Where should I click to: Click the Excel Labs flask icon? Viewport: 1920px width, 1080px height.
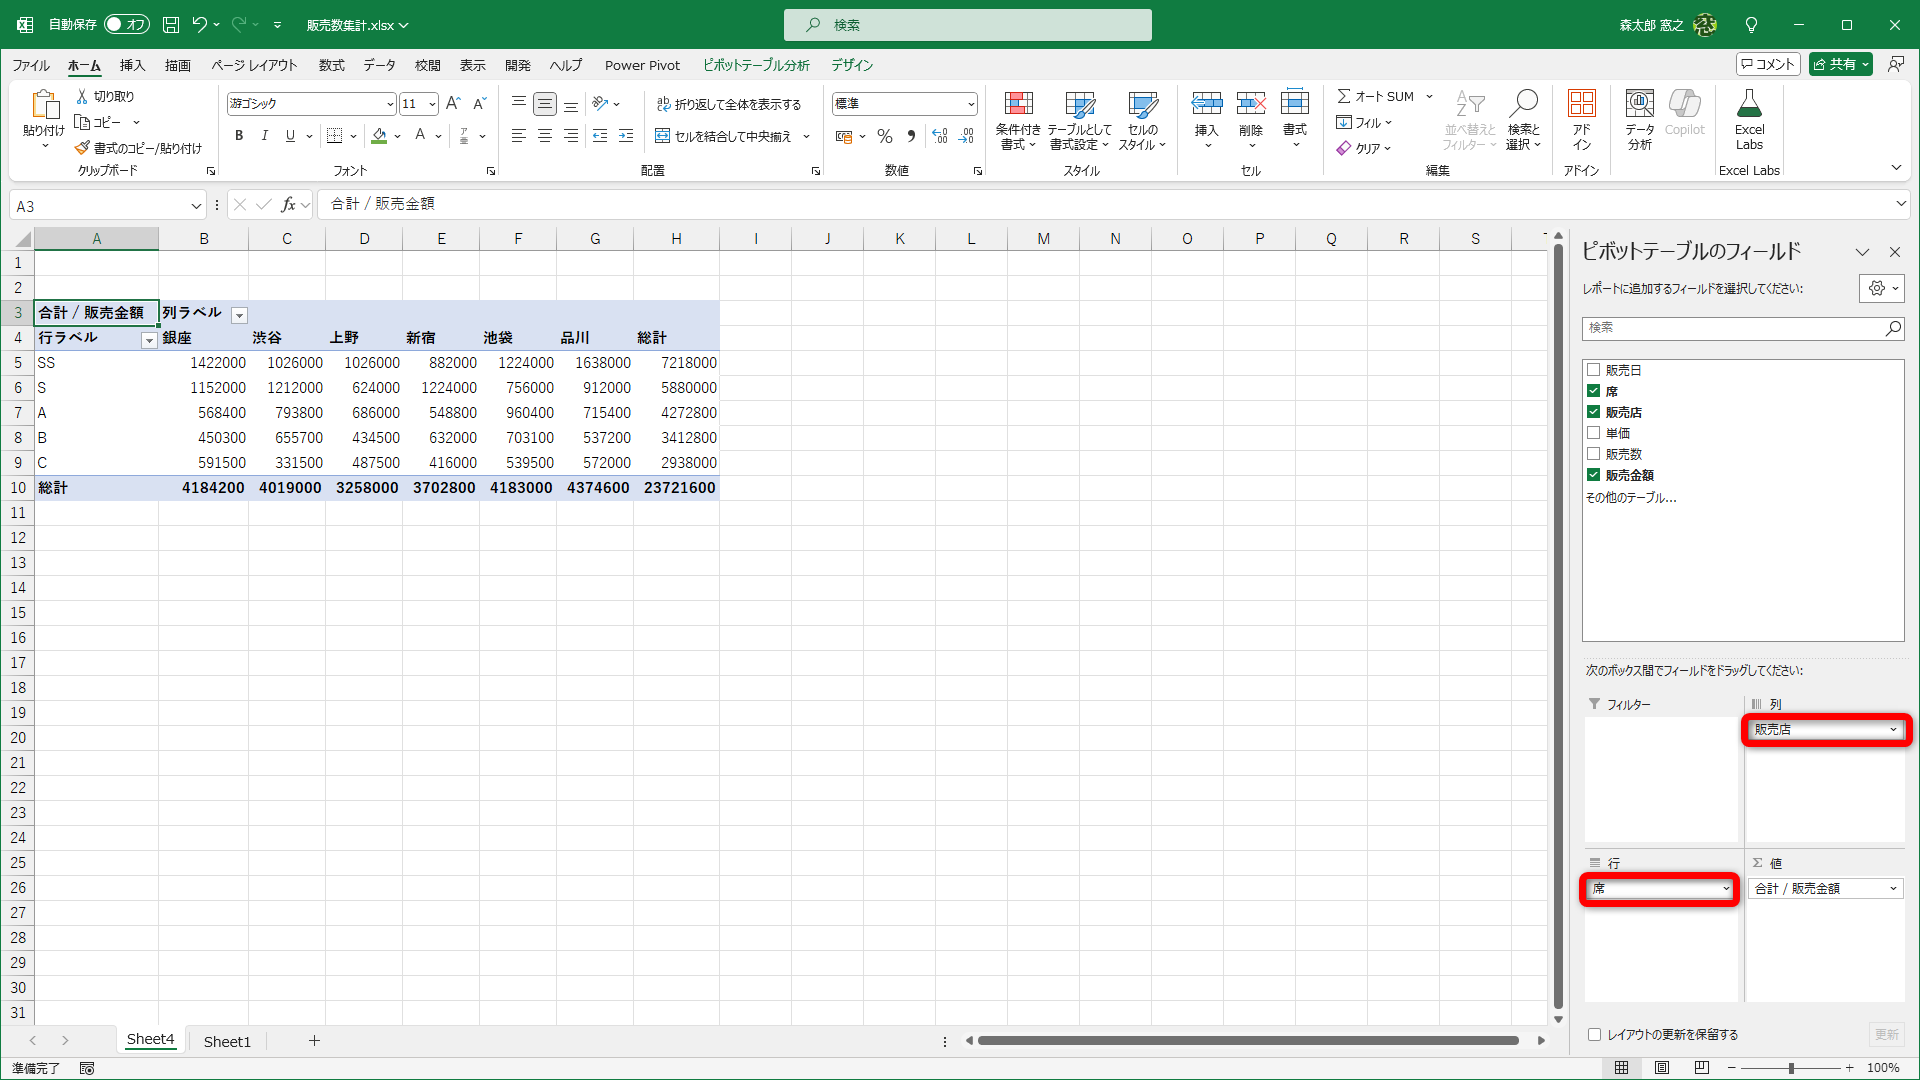(x=1749, y=104)
